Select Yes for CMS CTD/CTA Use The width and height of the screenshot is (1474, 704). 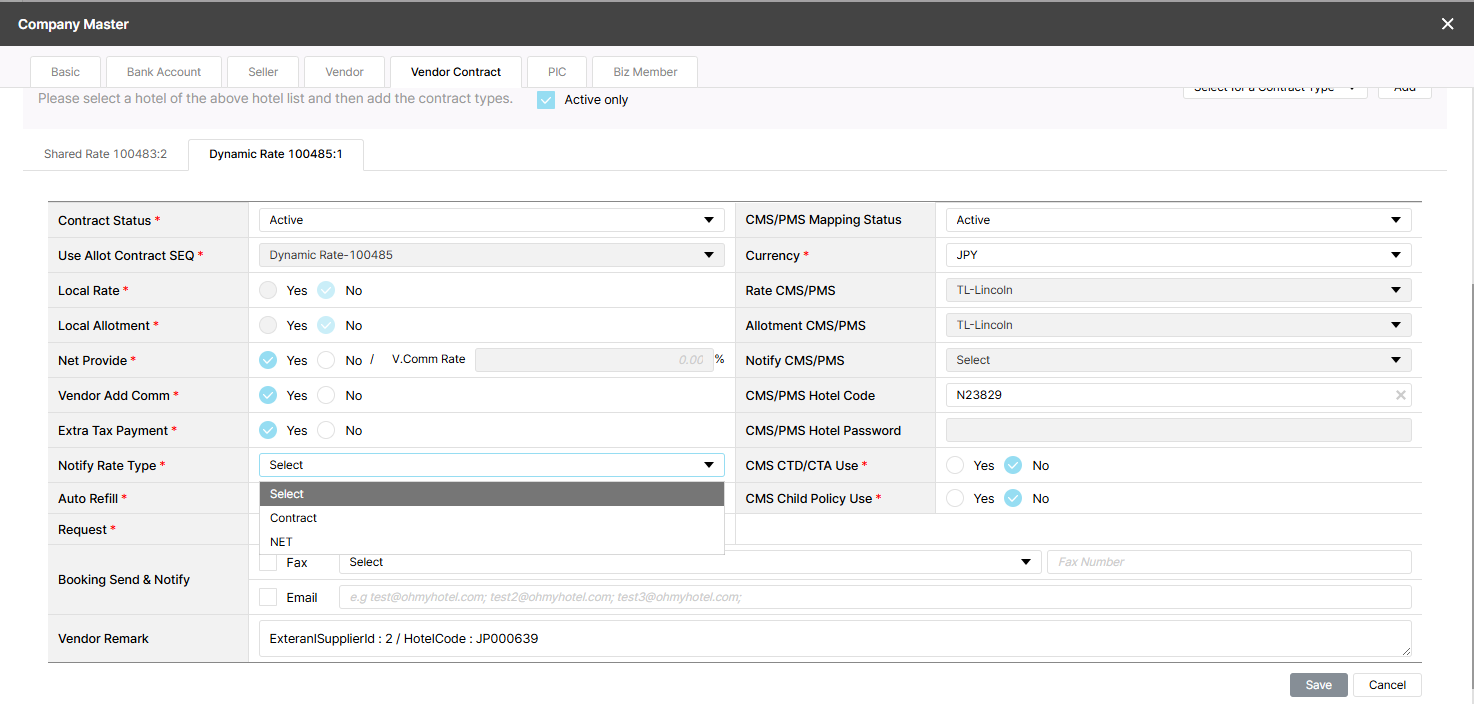955,465
